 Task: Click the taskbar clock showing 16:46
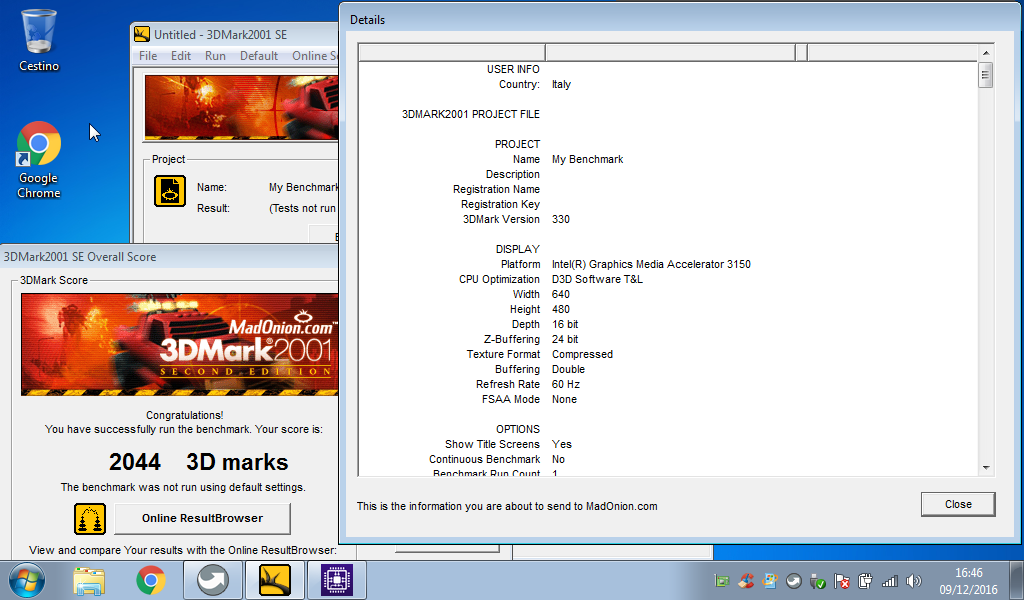(x=968, y=580)
